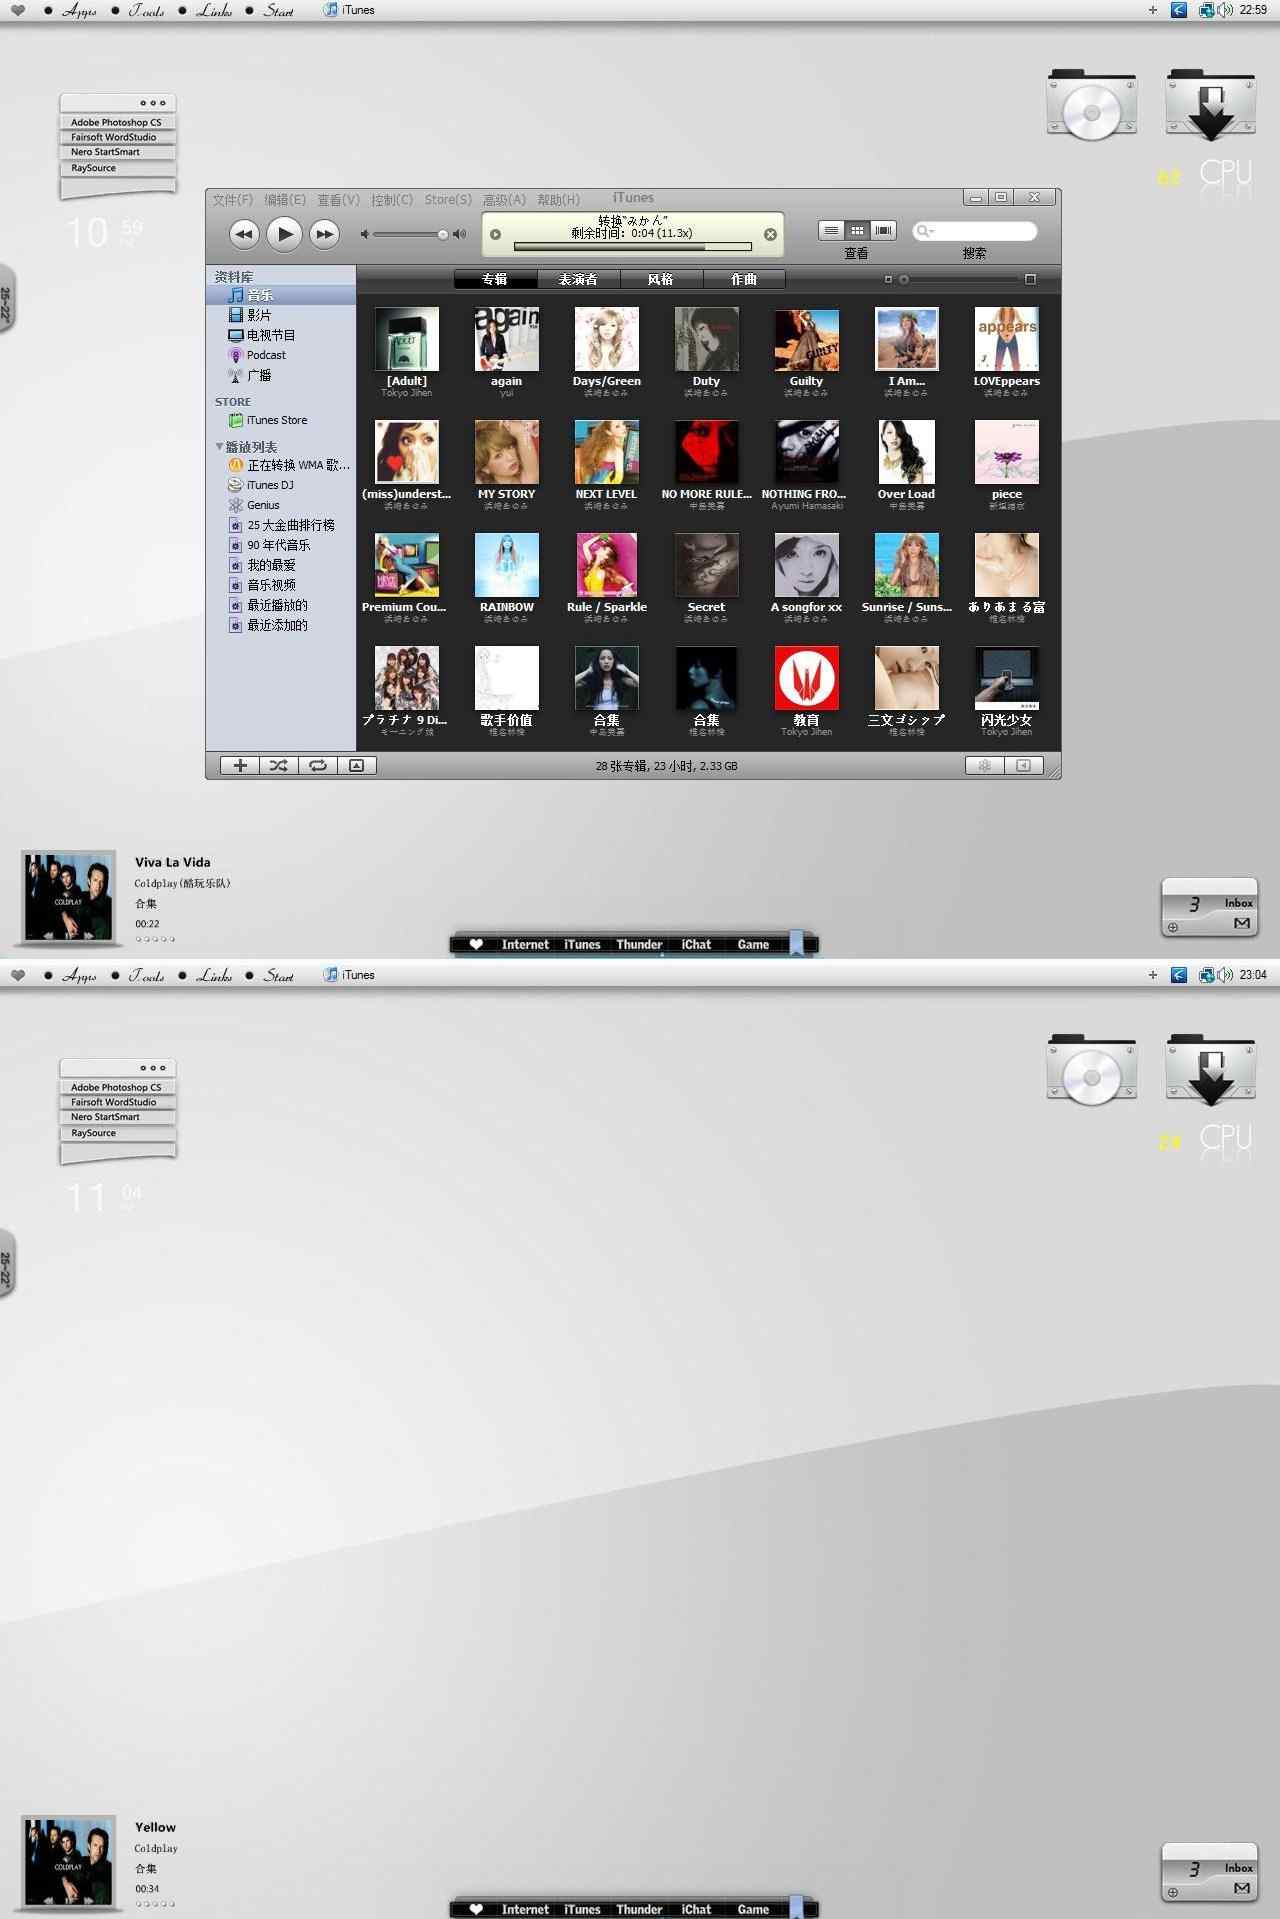Select the Secret album cover
The height and width of the screenshot is (1919, 1280).
[707, 565]
